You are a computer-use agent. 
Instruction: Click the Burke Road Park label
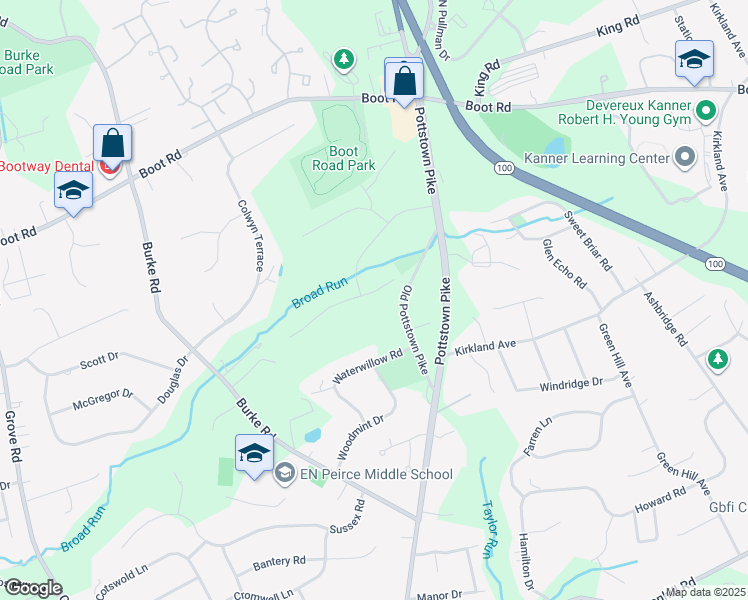[26, 62]
